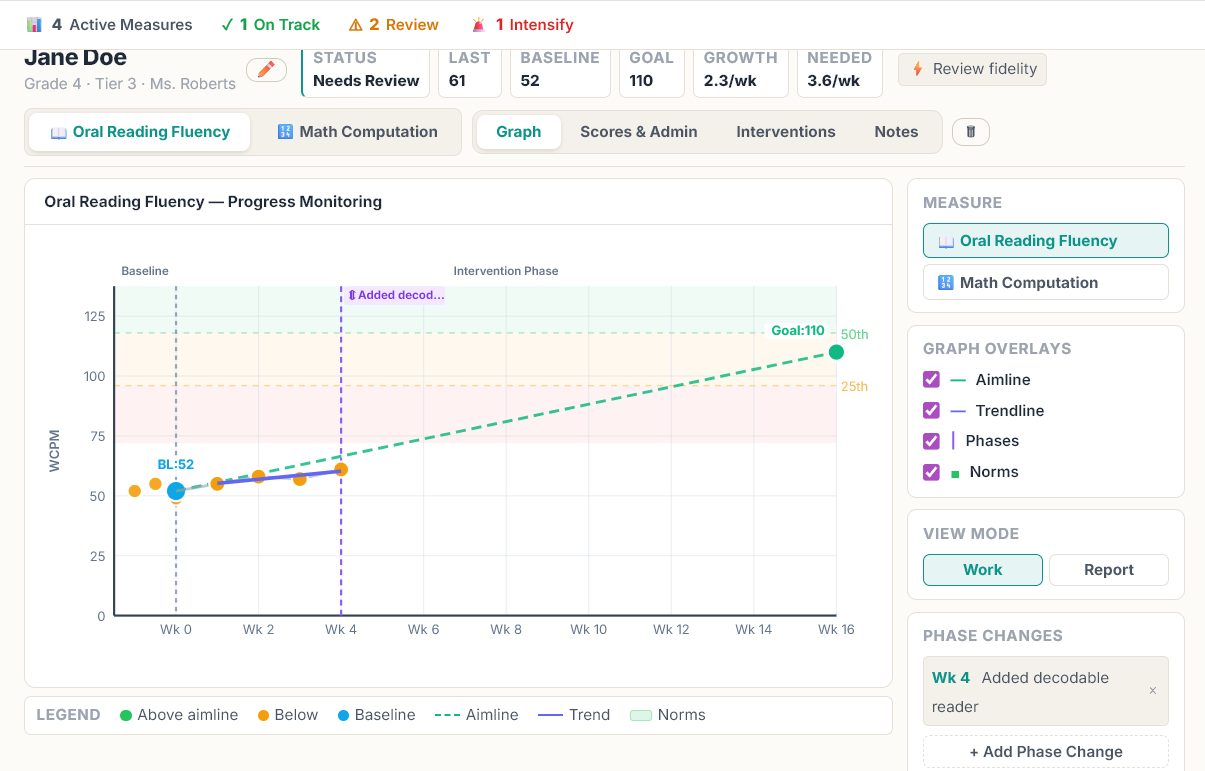Click the 50th percentile norm label
The height and width of the screenshot is (771, 1205).
coord(854,334)
